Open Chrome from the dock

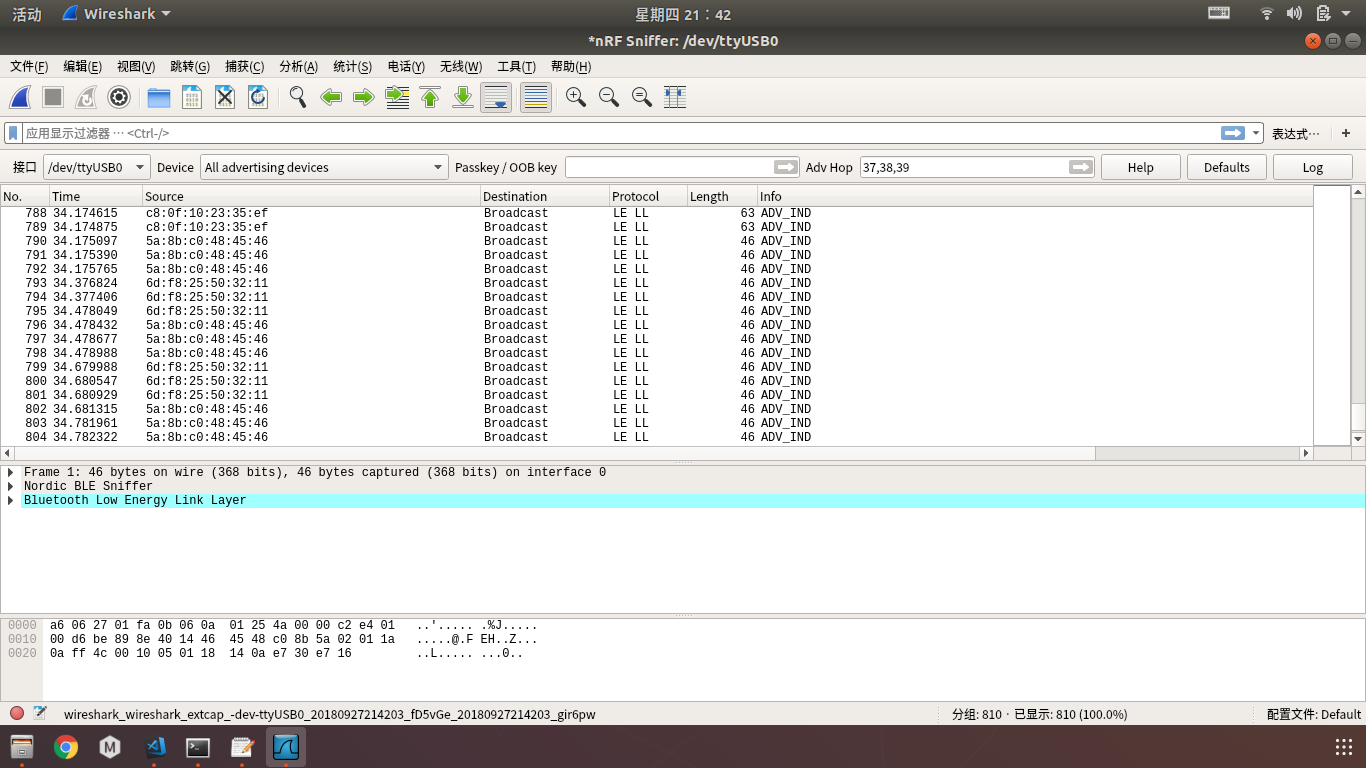(x=66, y=747)
